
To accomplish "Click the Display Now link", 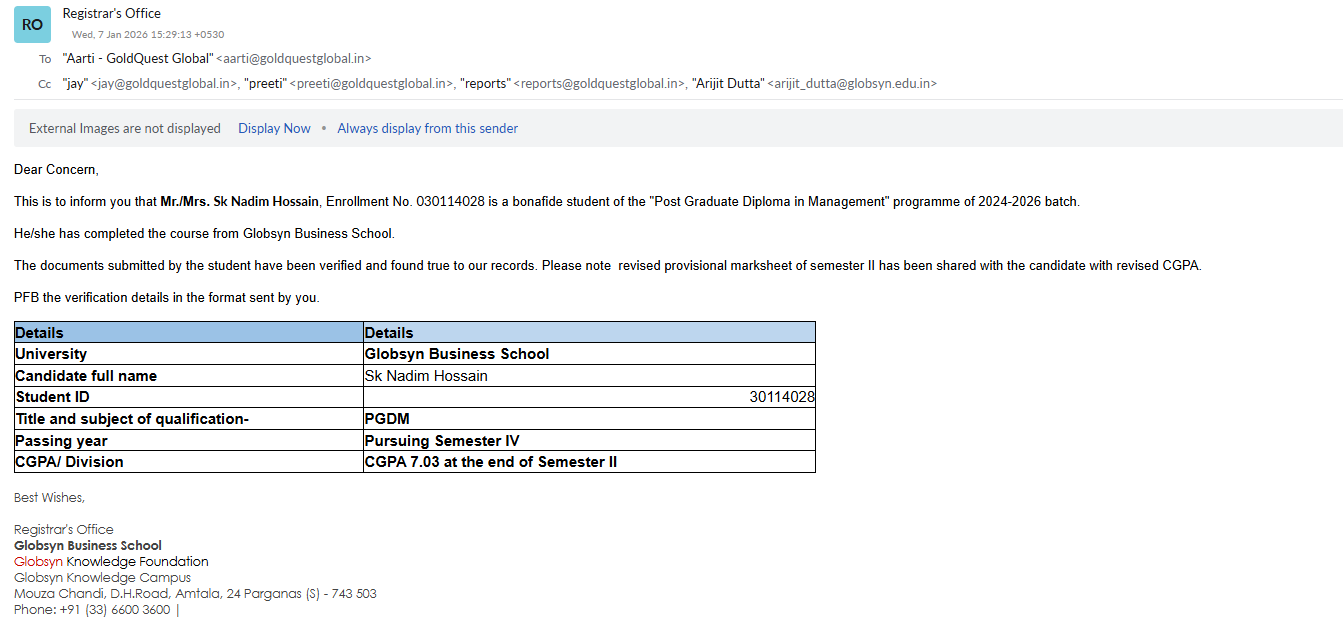I will 274,128.
